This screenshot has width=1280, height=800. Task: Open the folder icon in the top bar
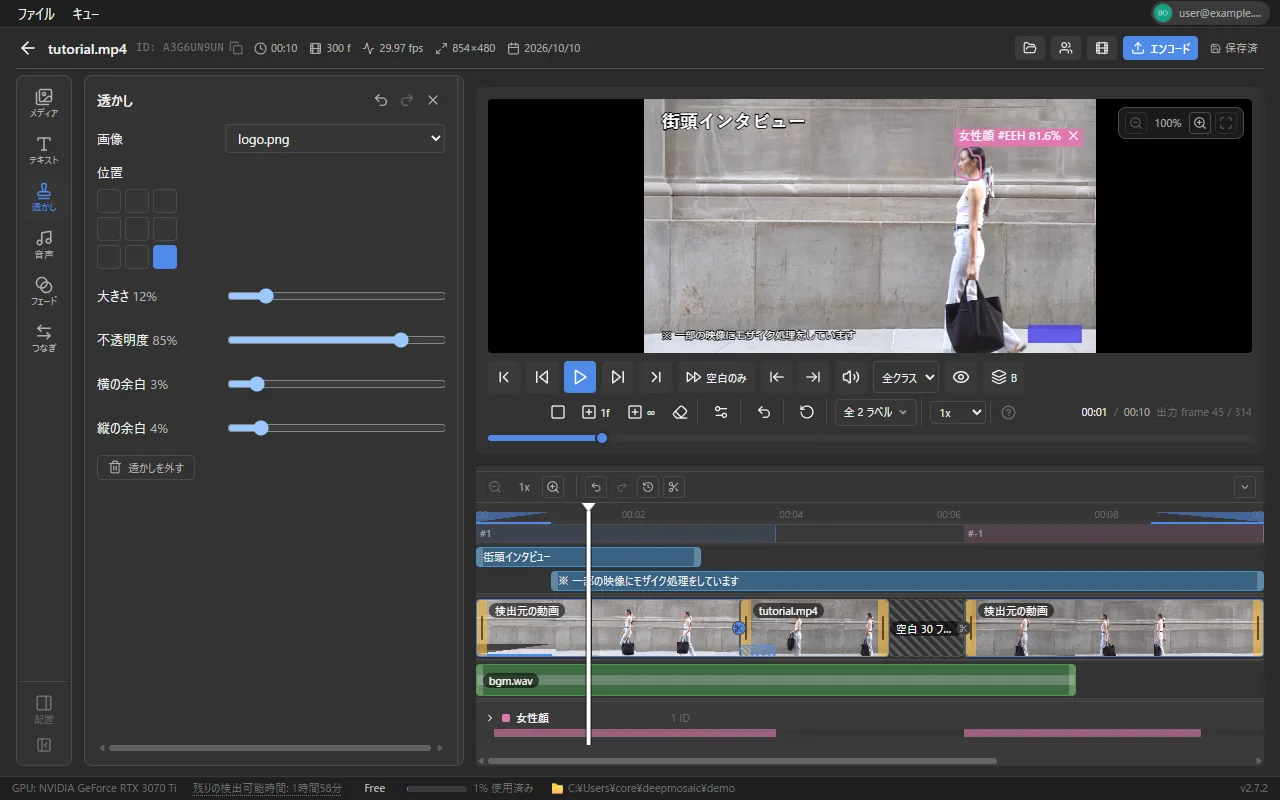tap(1028, 48)
